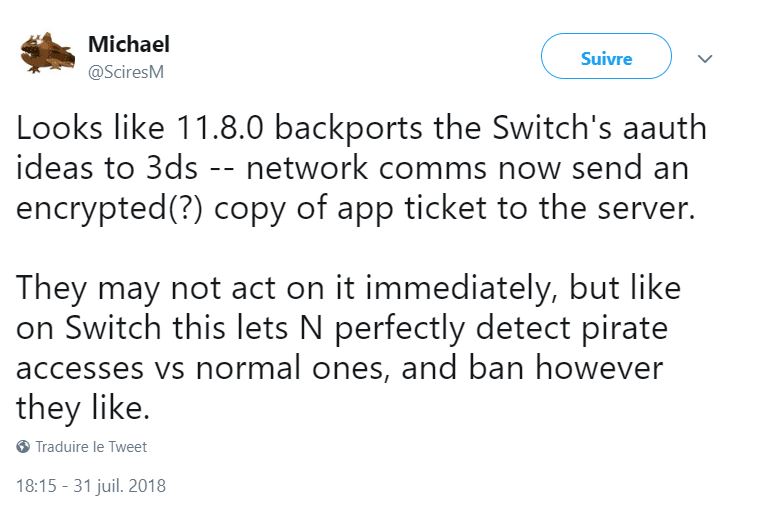Click 'encrypted(?)' in the tweet text

109,210
